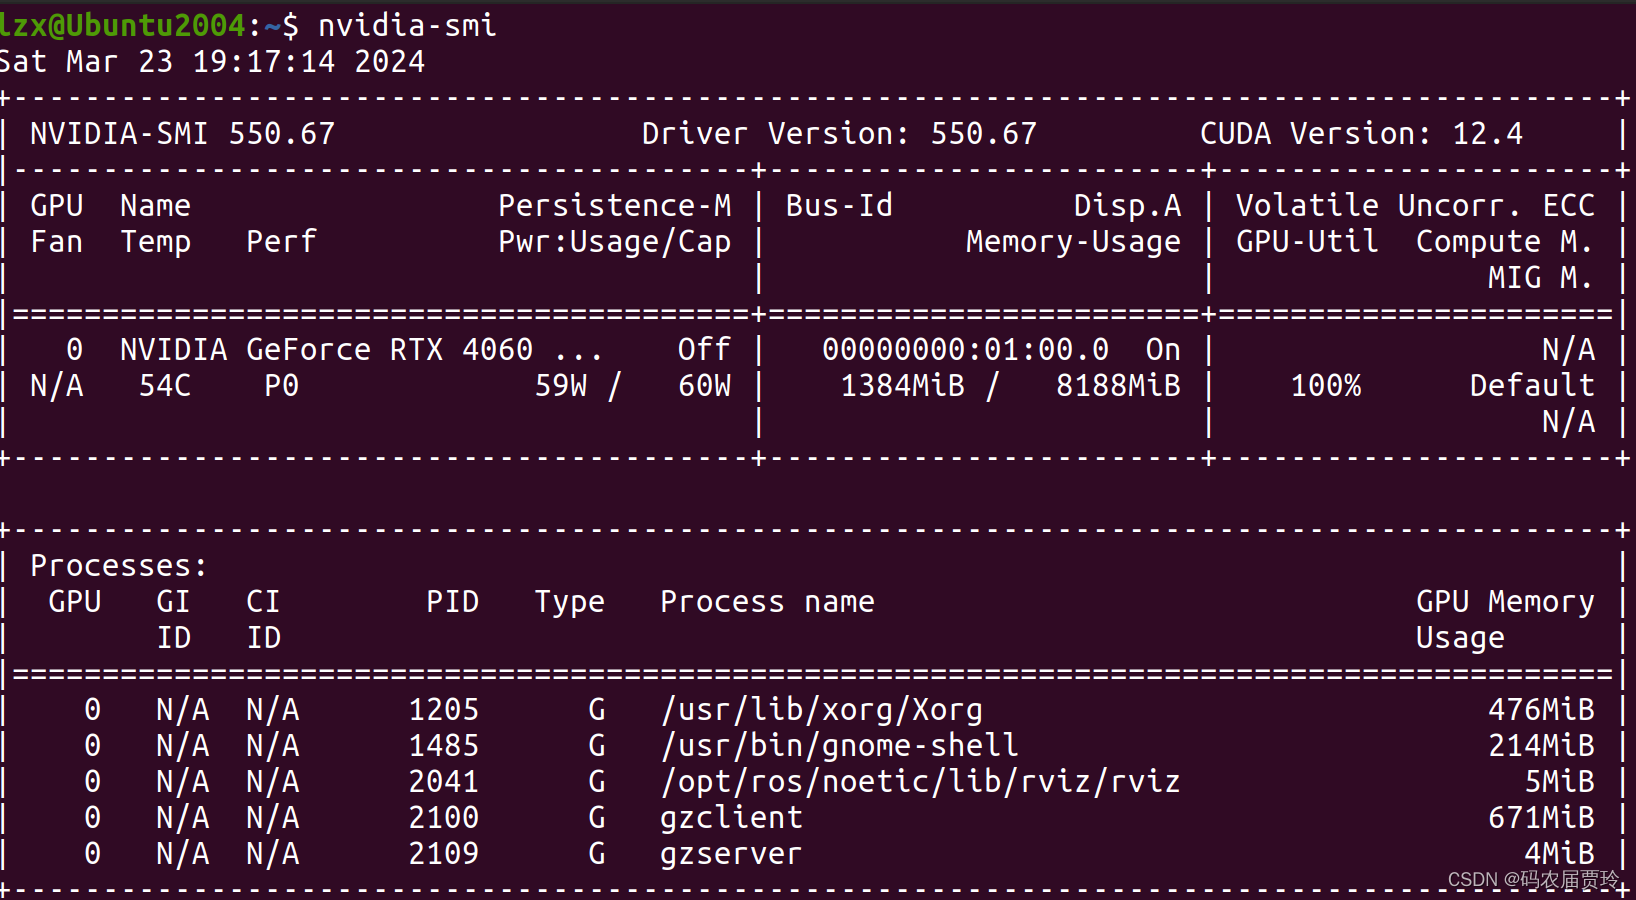Click the temperature value '54C'
This screenshot has height=900, width=1636.
164,386
